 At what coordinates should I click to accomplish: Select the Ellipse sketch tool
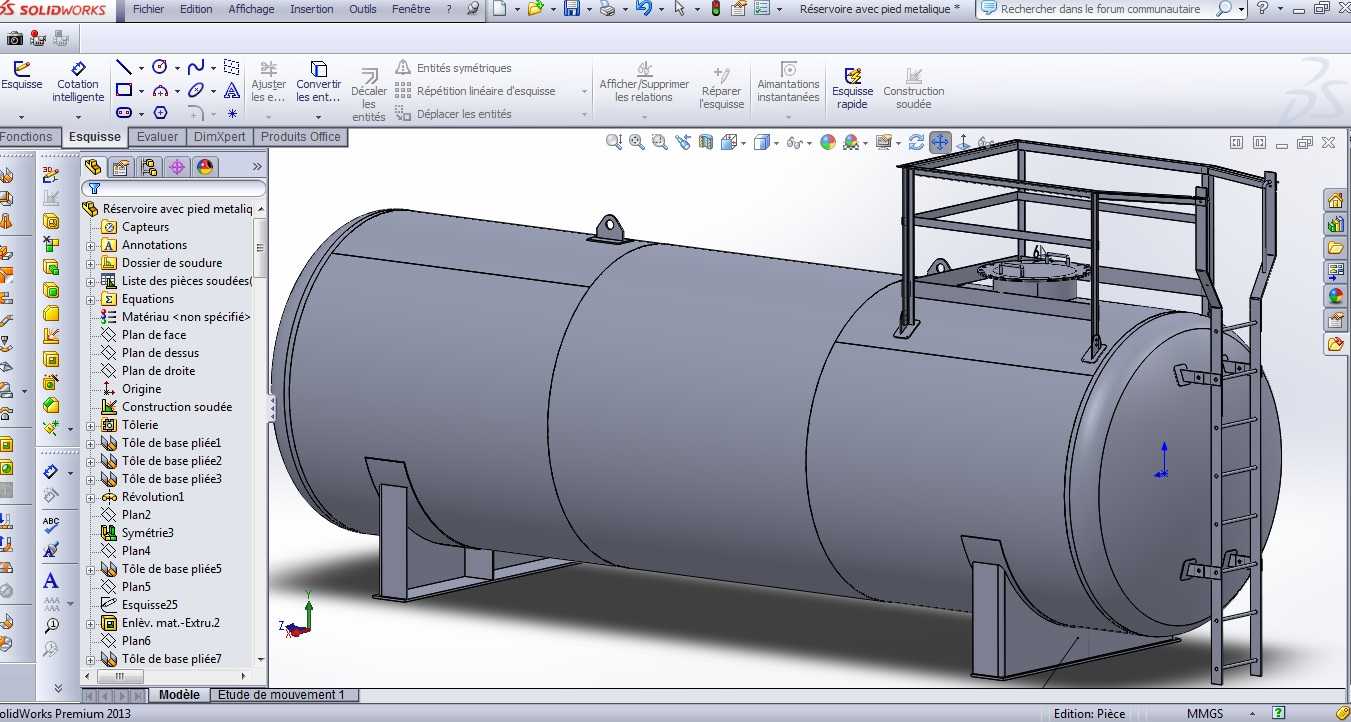(196, 90)
